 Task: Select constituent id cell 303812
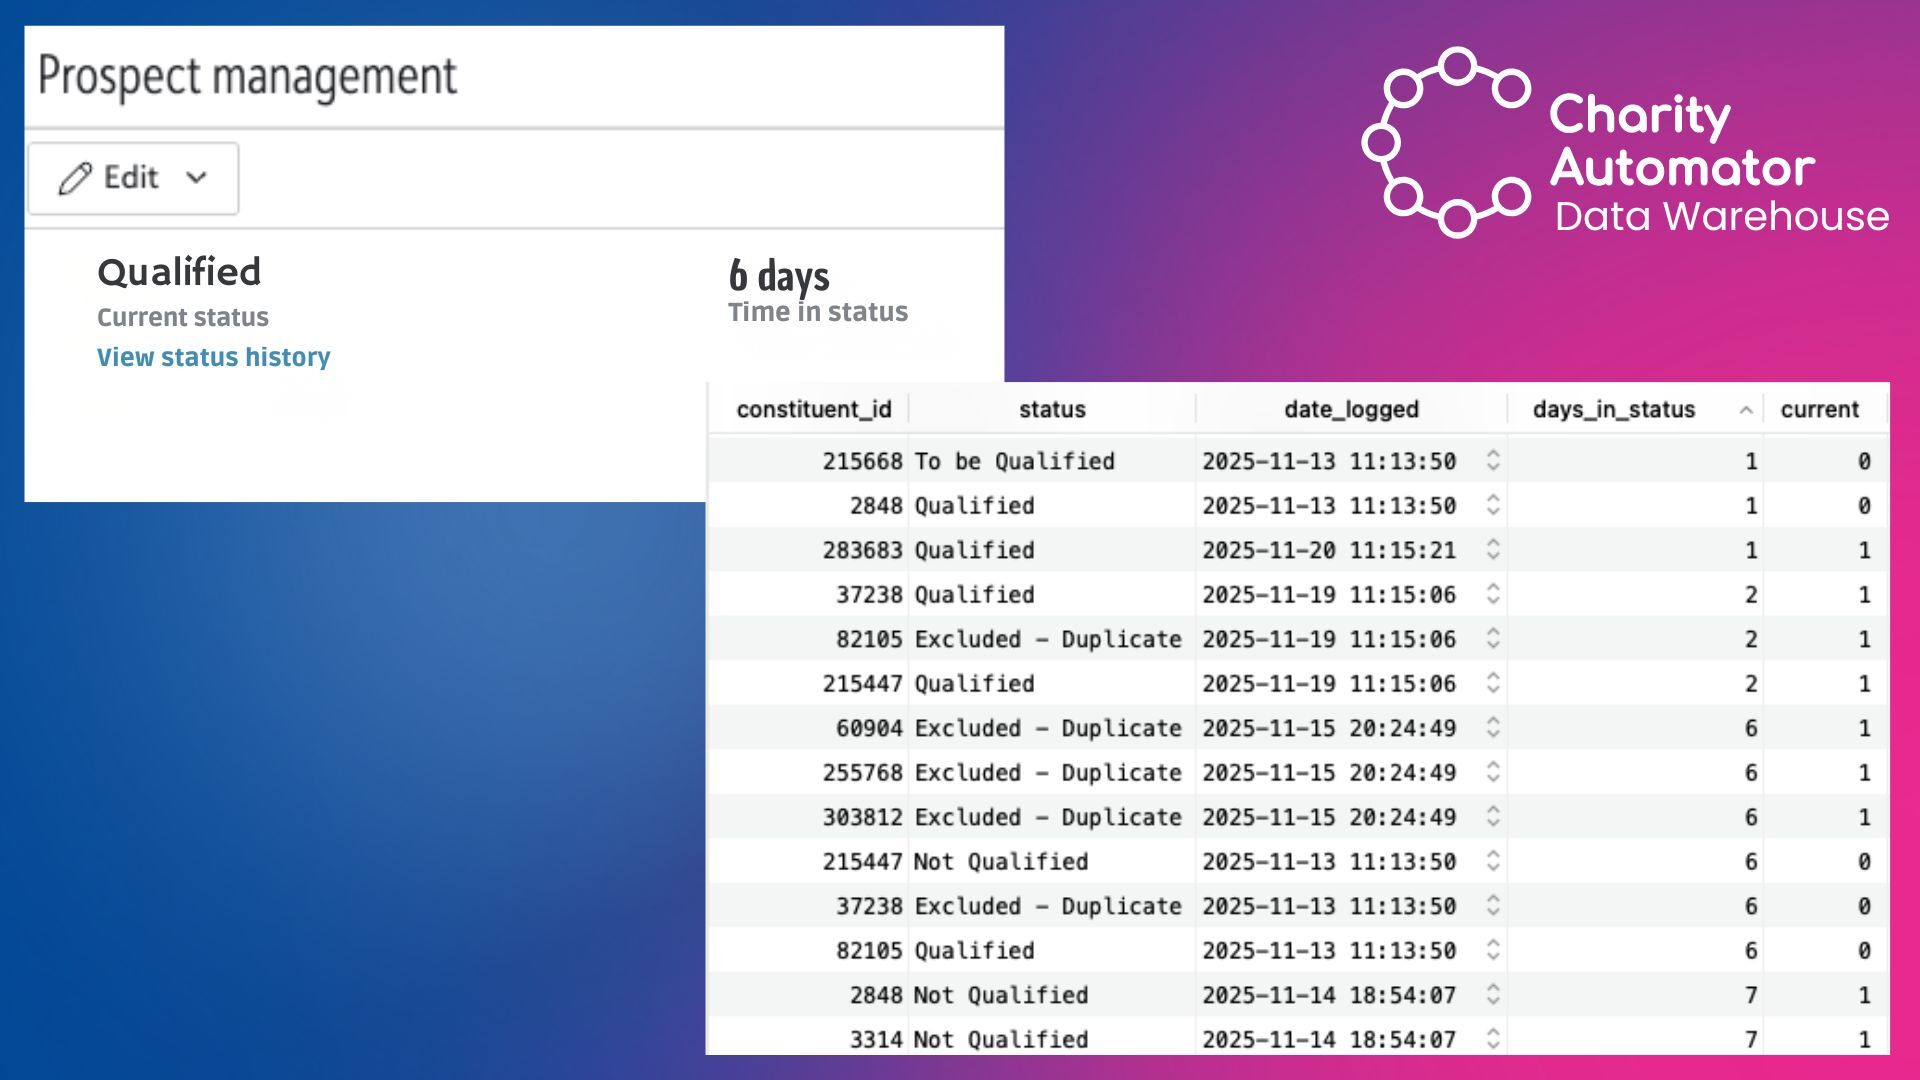point(862,817)
